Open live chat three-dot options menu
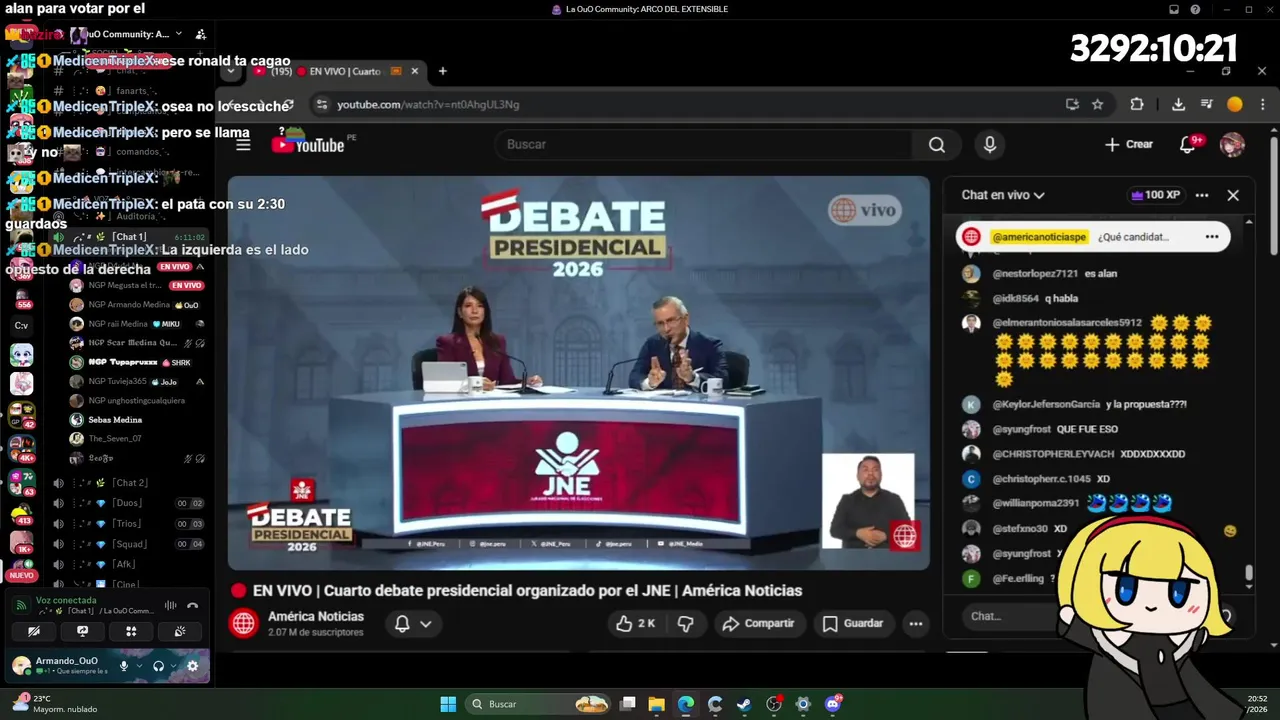 1202,195
